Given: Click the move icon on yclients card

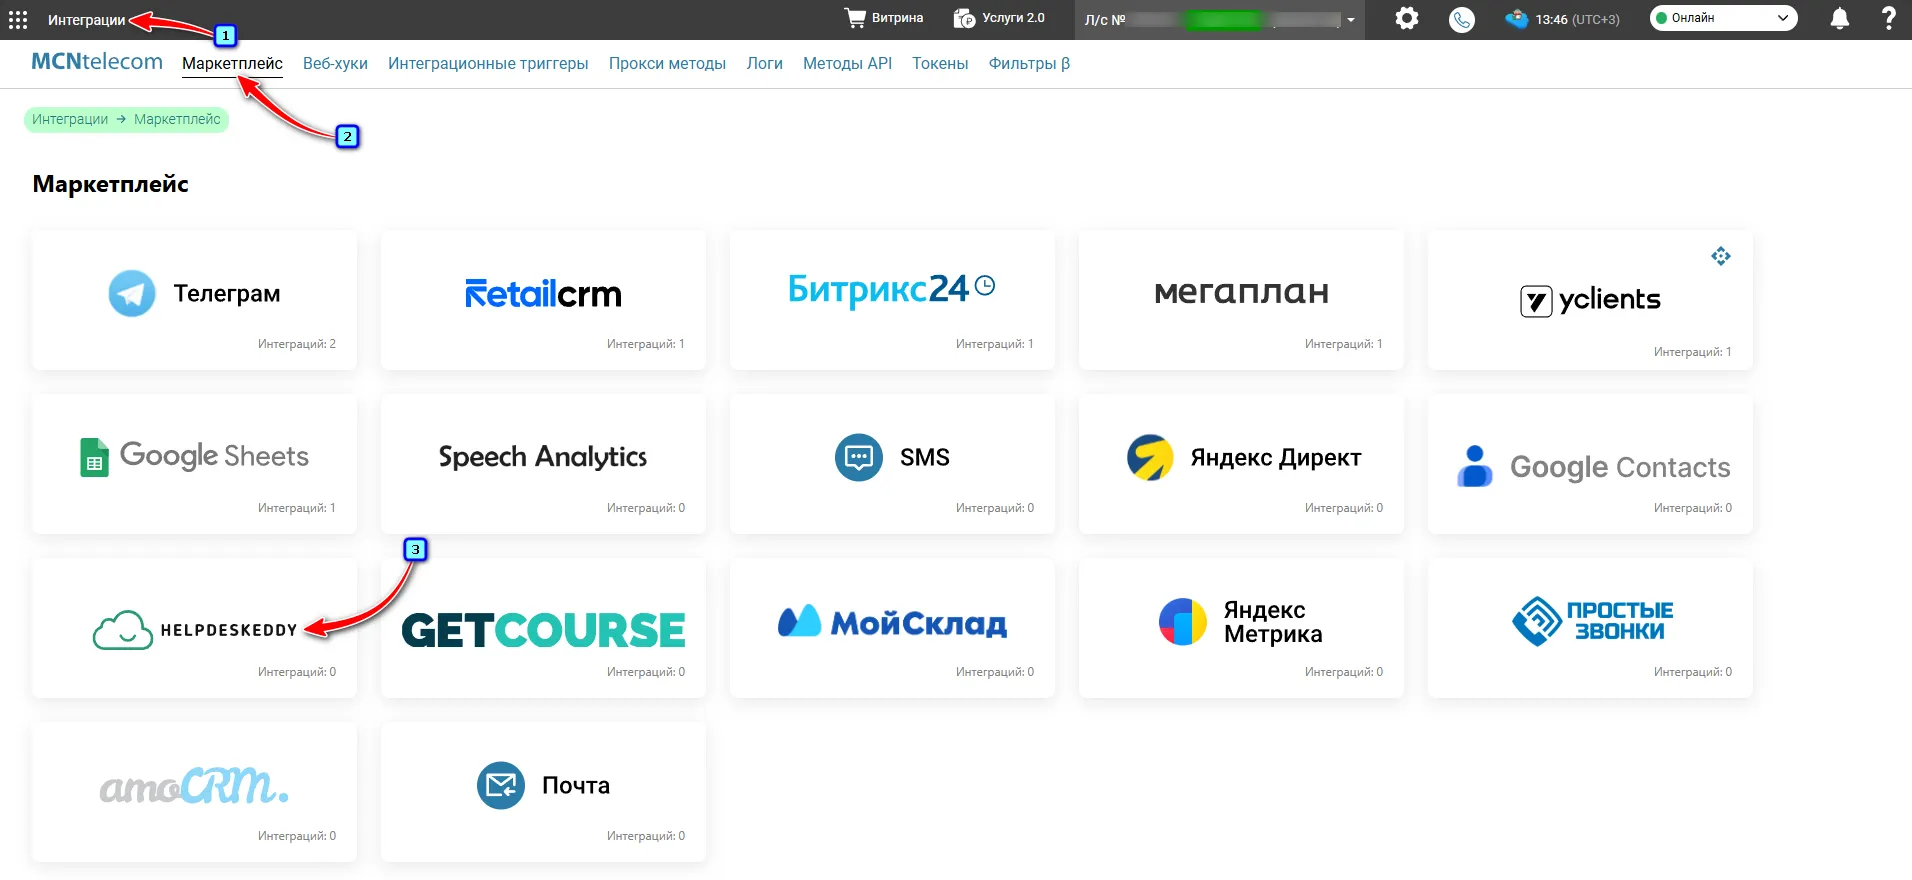Looking at the screenshot, I should point(1720,256).
